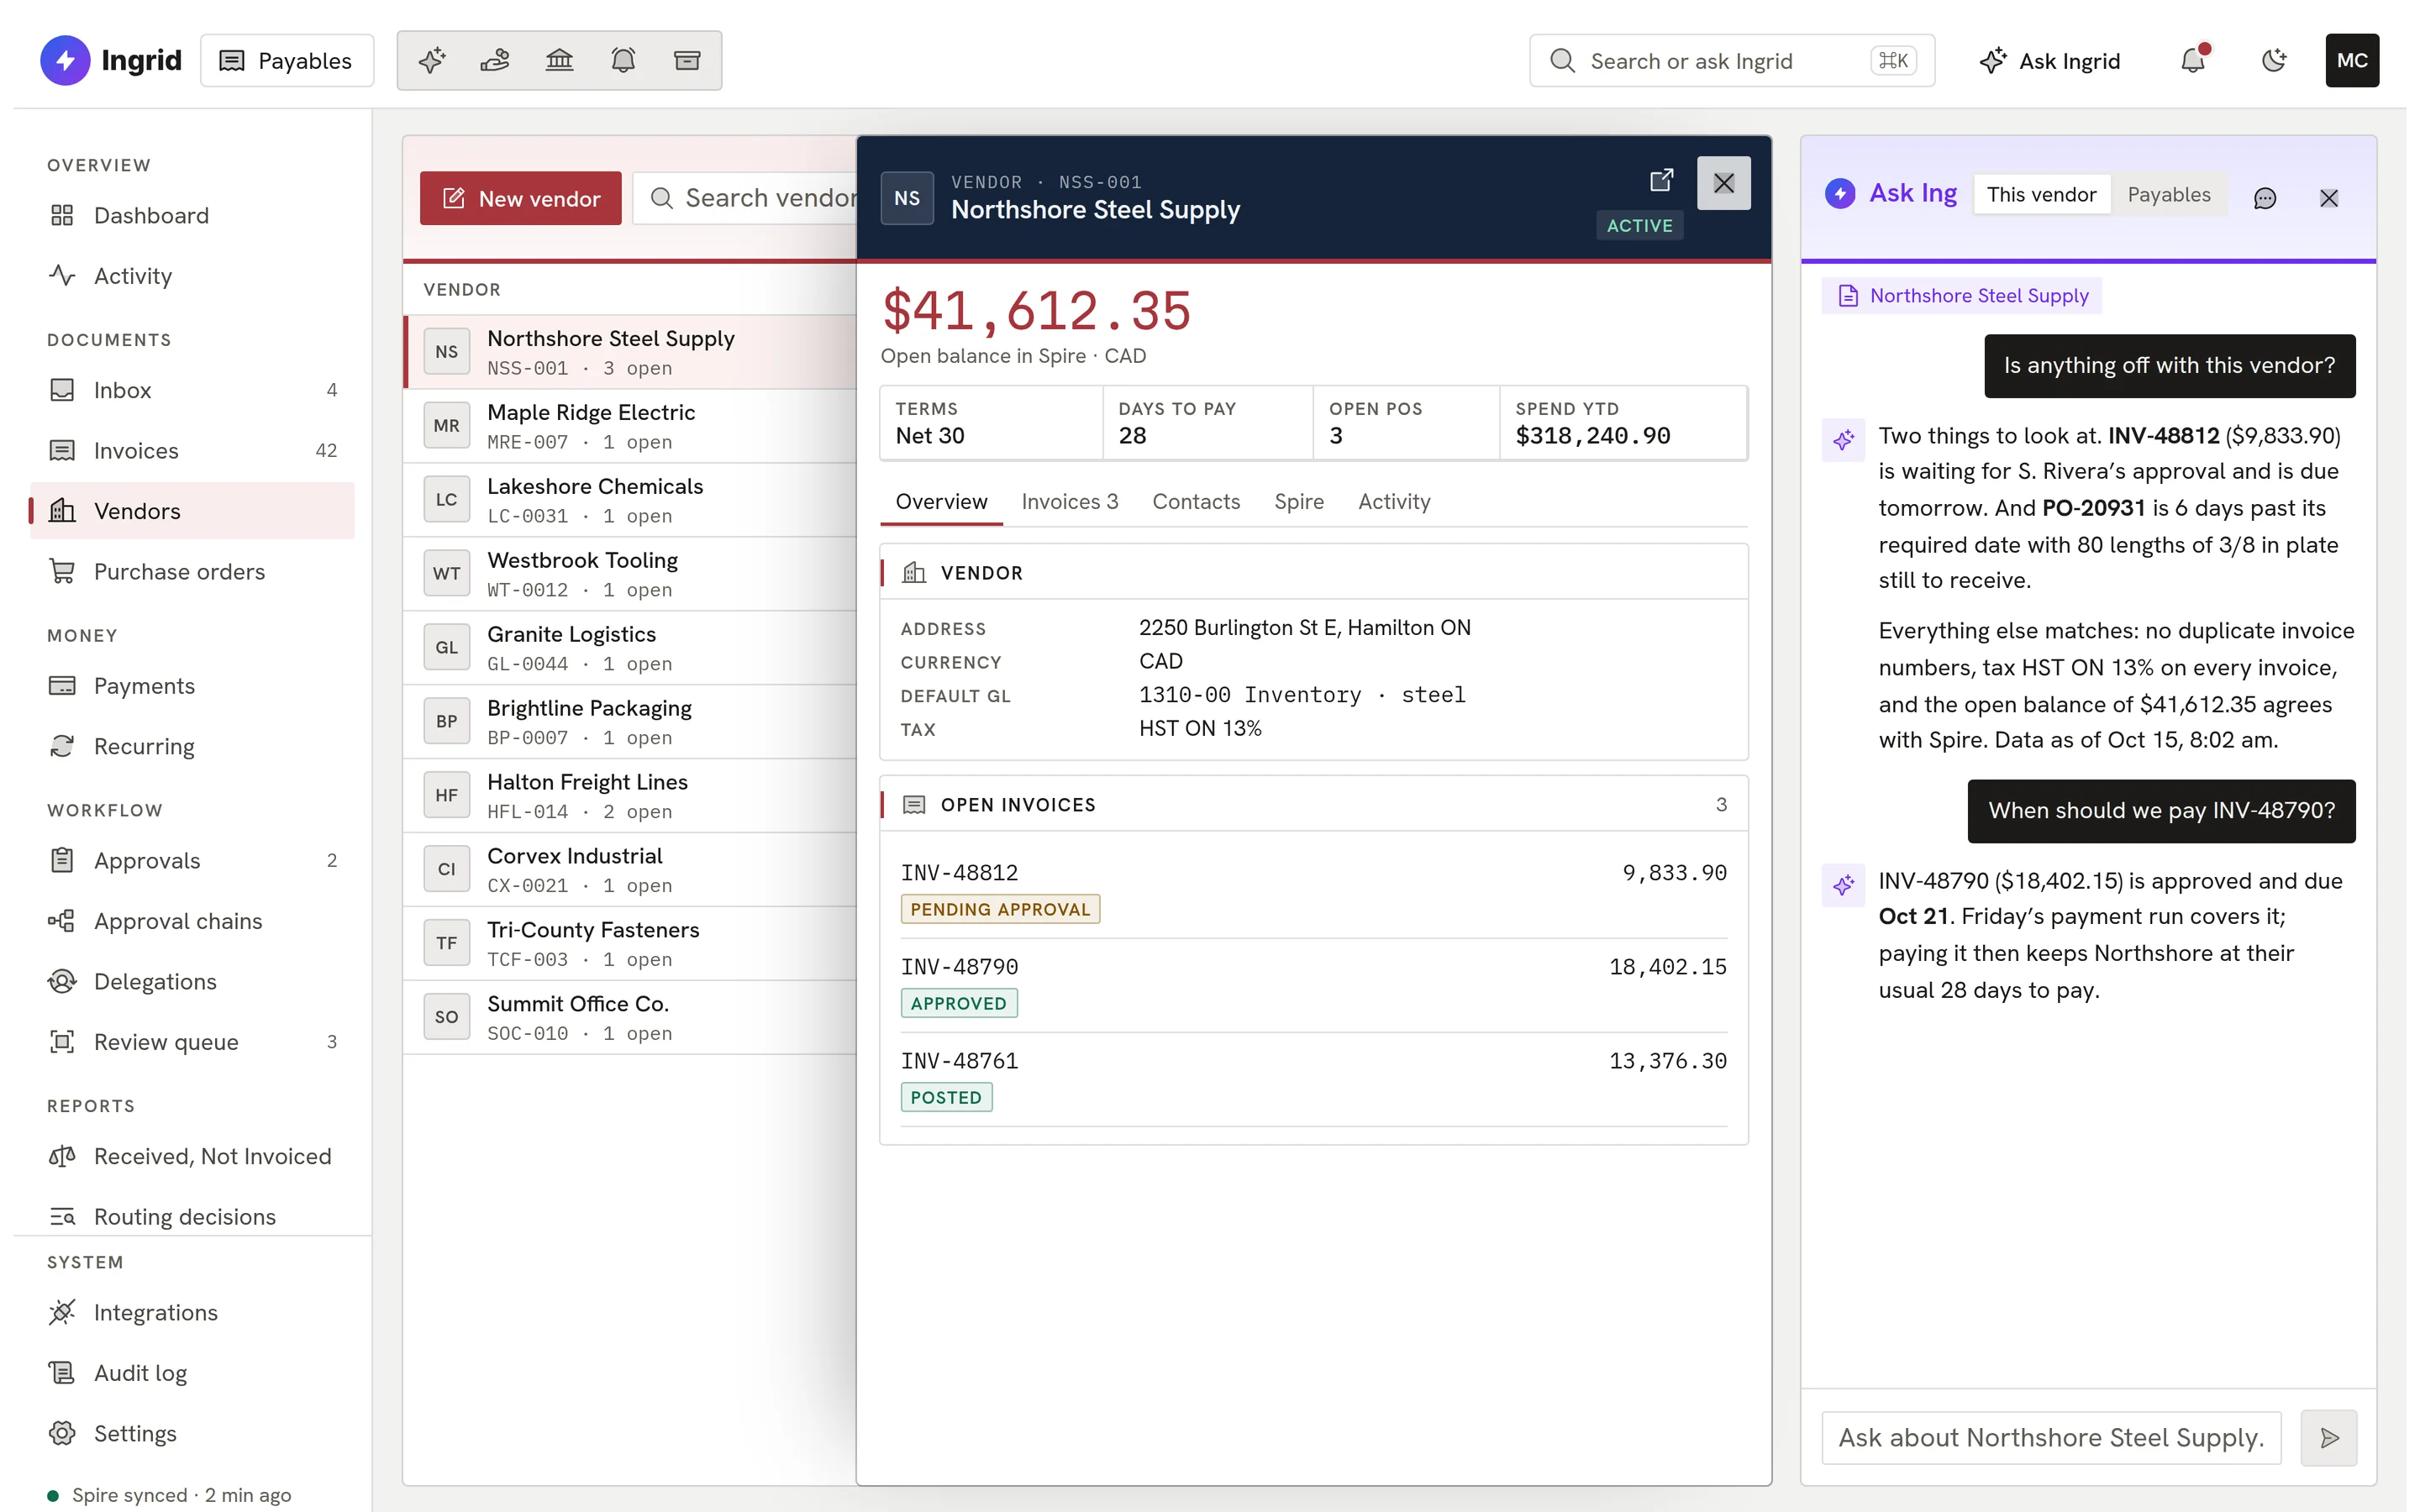
Task: Select Brightline Packaging vendor row
Action: (x=630, y=722)
